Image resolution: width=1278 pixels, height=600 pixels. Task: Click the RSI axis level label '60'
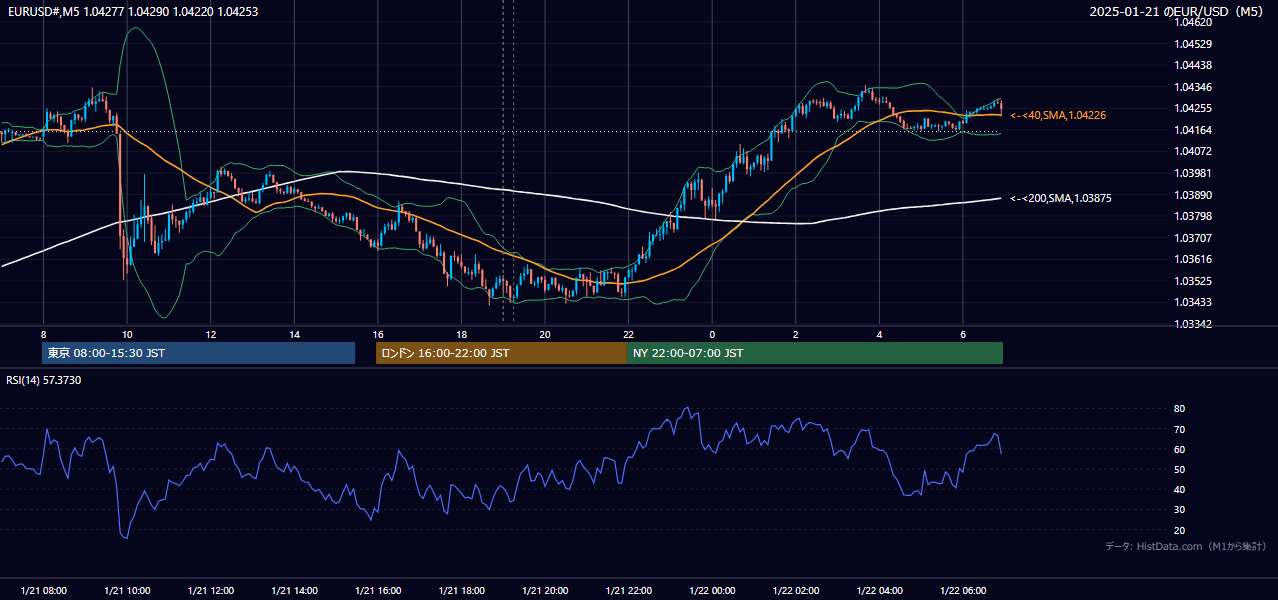(1179, 449)
